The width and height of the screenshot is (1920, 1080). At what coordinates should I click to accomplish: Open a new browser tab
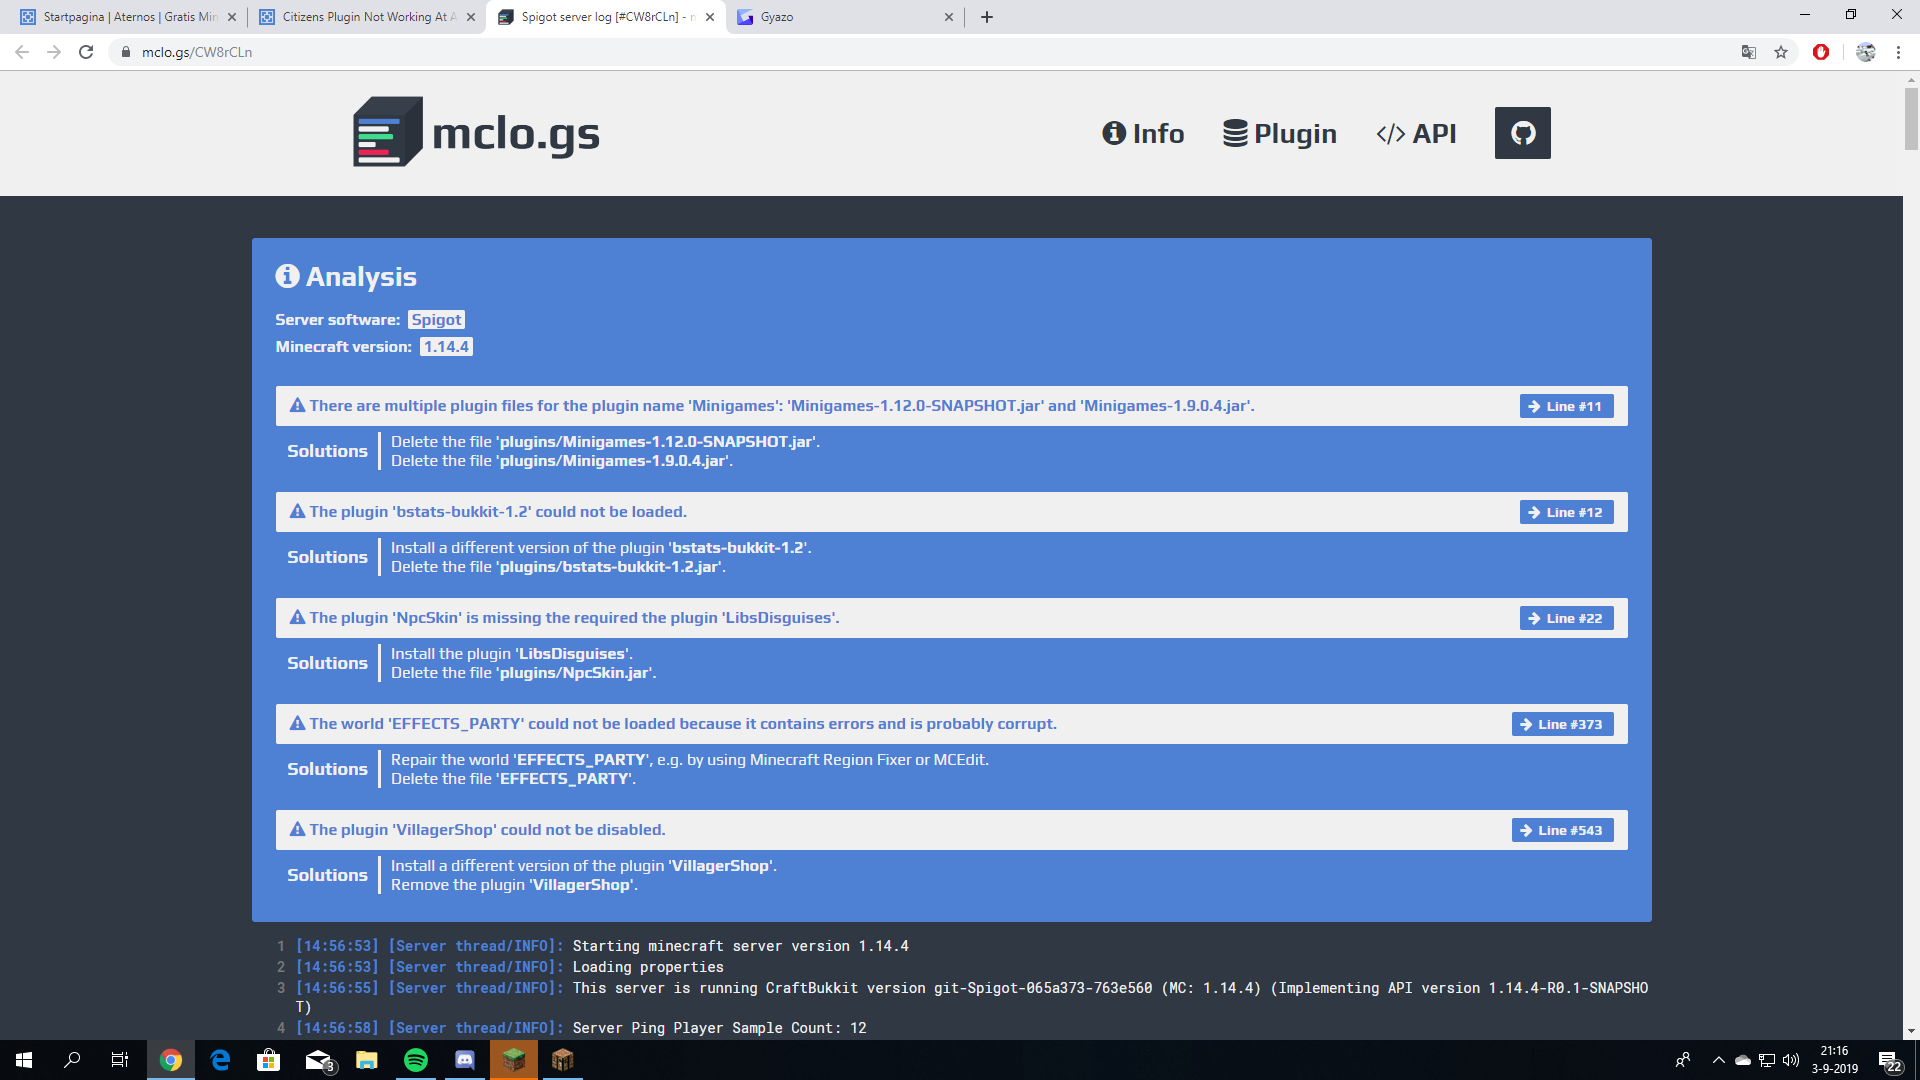point(987,17)
